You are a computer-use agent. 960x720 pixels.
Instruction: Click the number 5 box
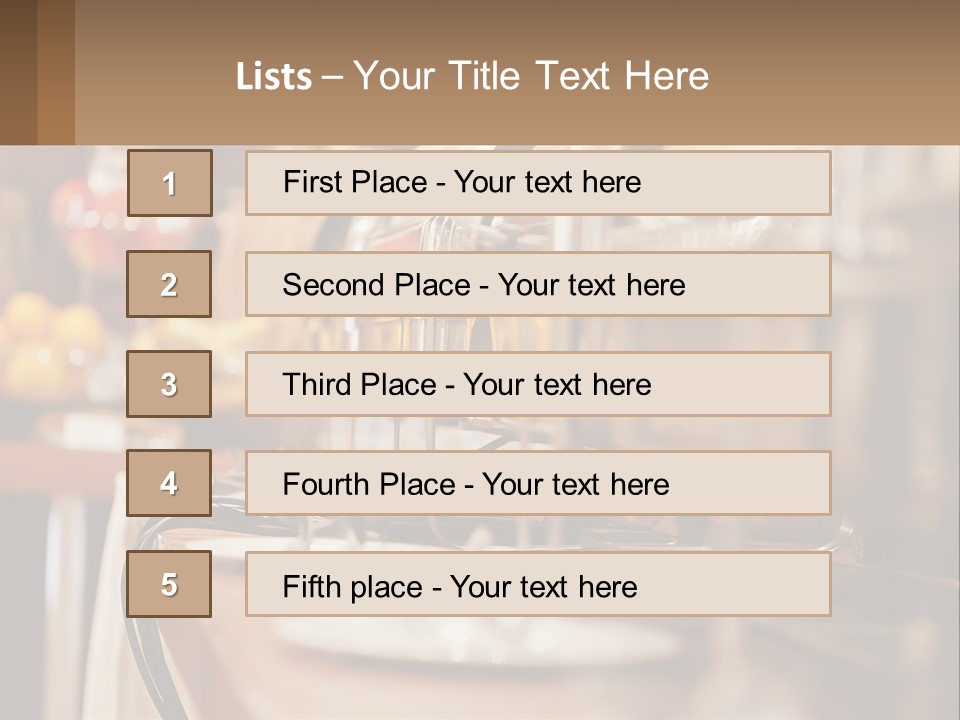coord(169,584)
